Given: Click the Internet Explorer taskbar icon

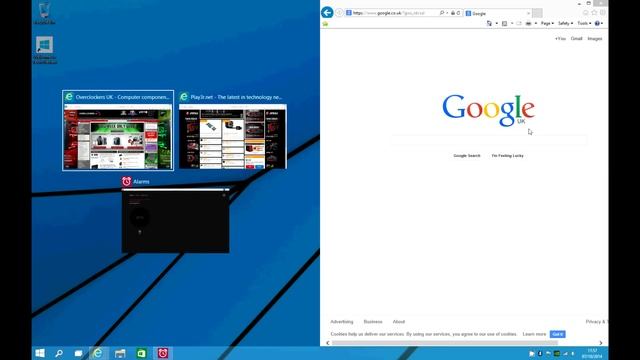Looking at the screenshot, I should 98,353.
